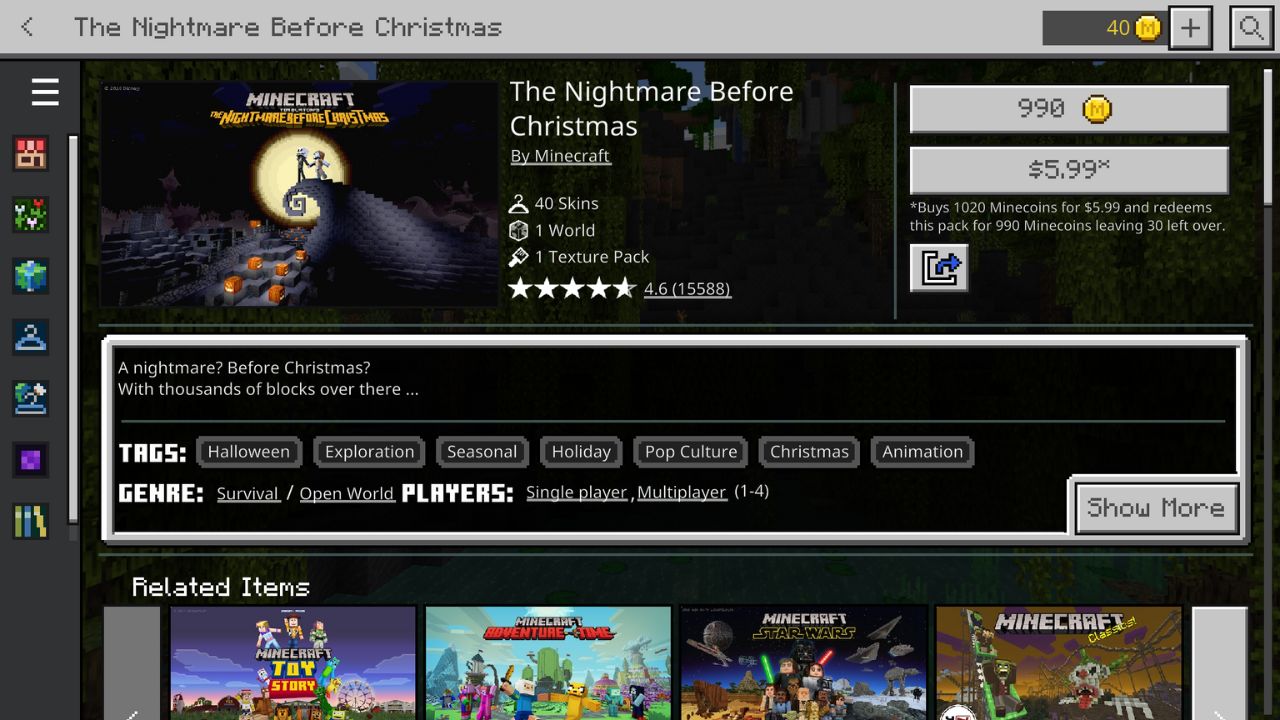Select the Pop Culture tag
This screenshot has width=1280, height=720.
pos(691,452)
